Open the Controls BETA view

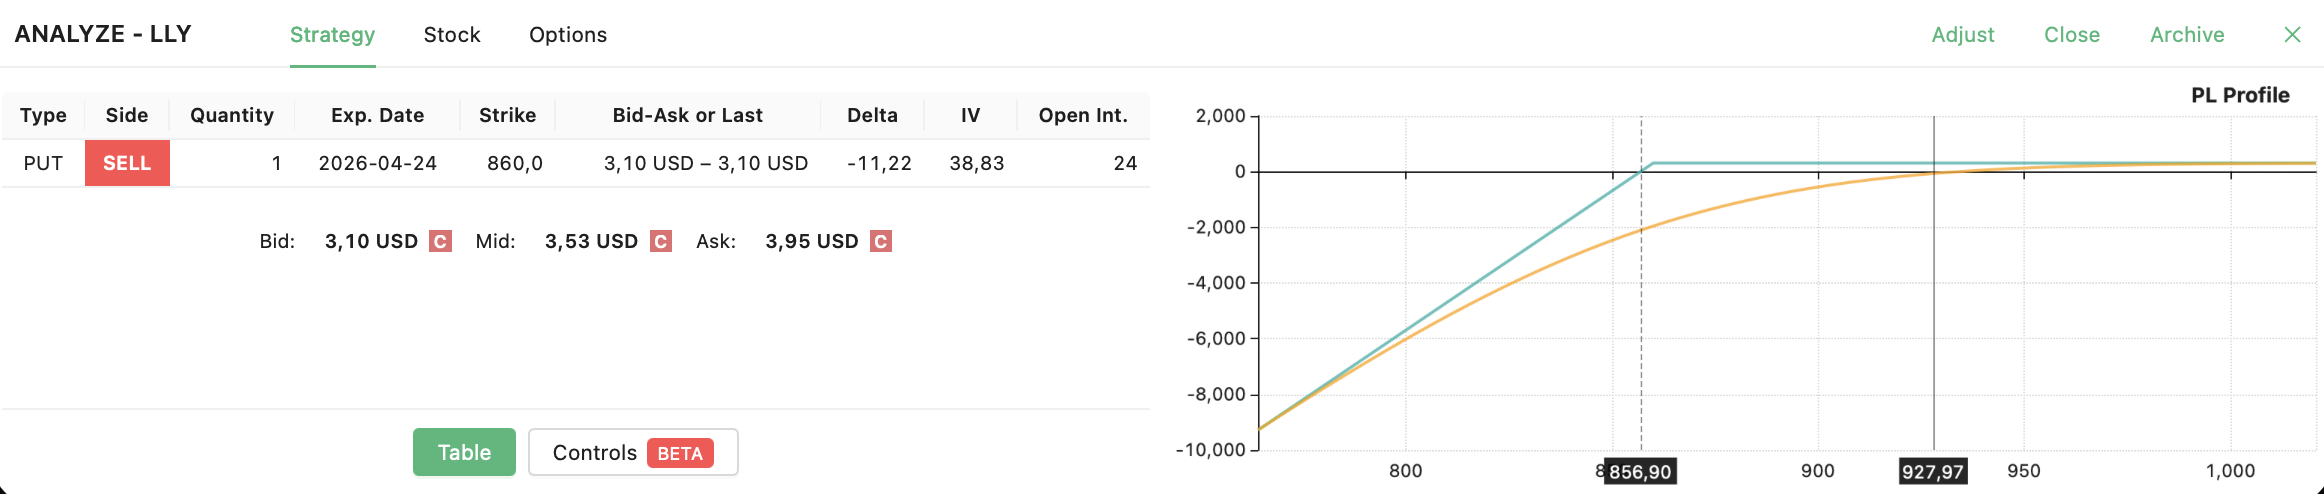click(x=632, y=452)
